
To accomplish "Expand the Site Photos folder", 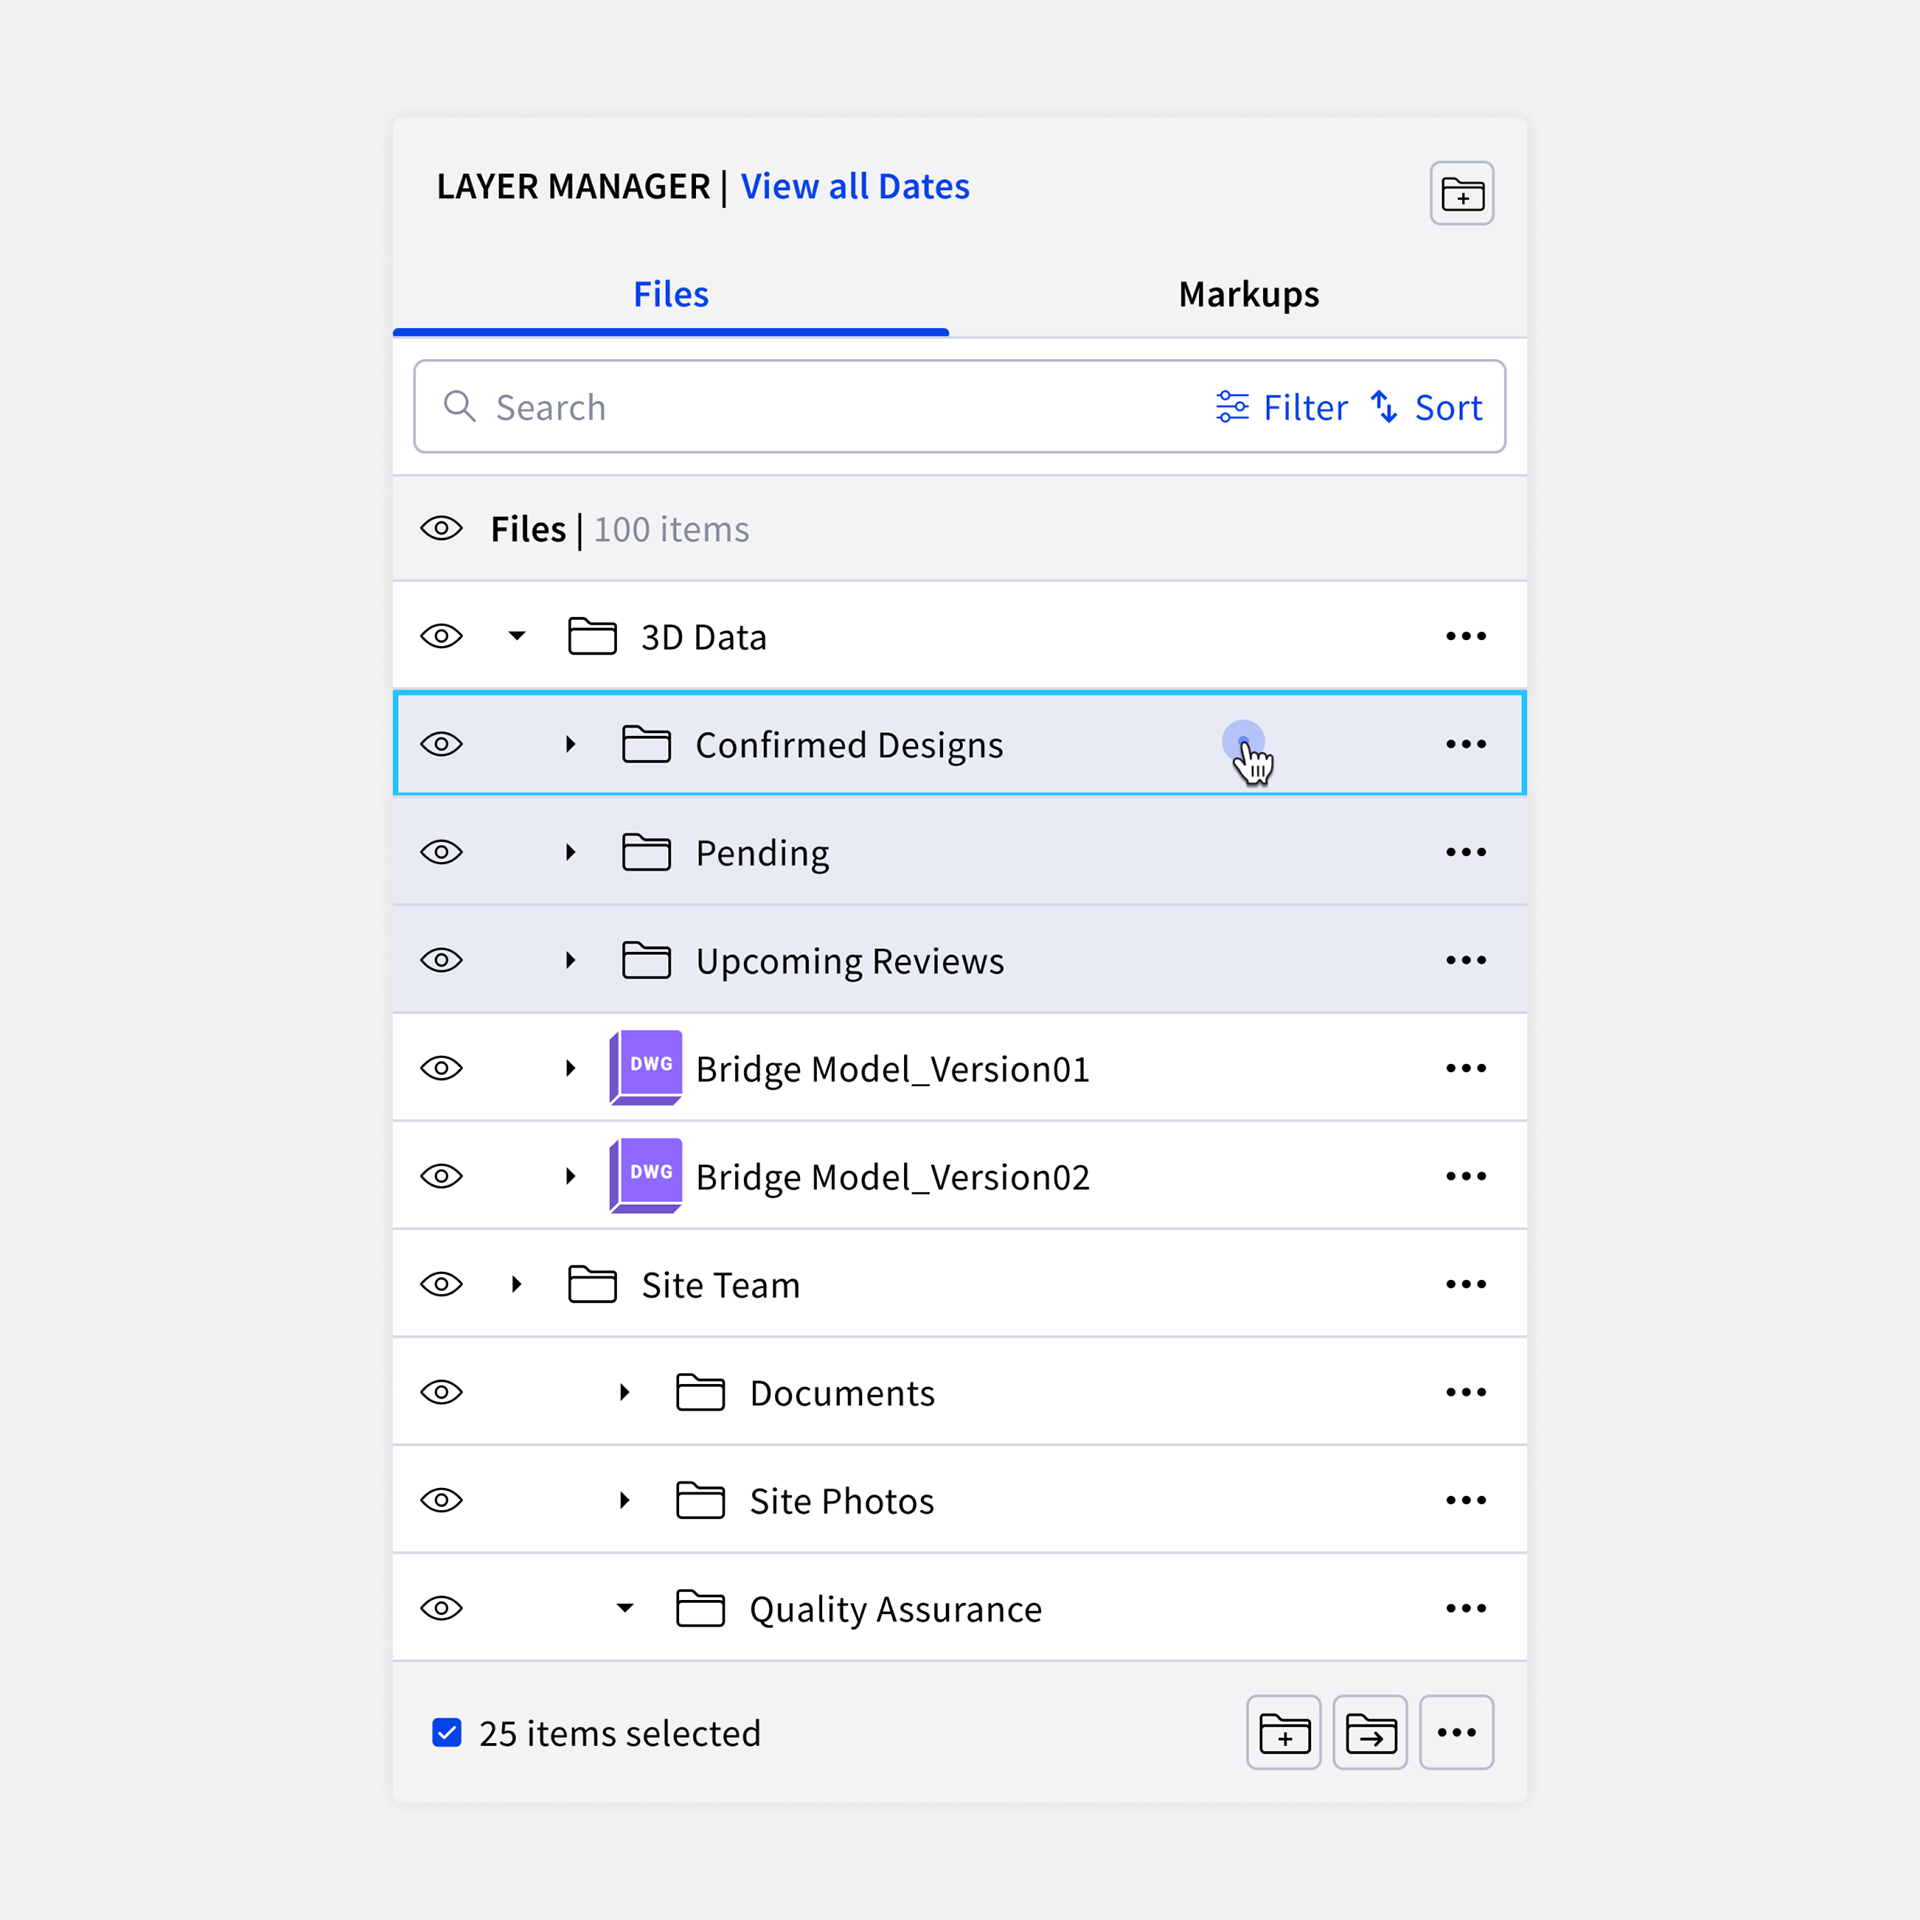I will [x=624, y=1500].
